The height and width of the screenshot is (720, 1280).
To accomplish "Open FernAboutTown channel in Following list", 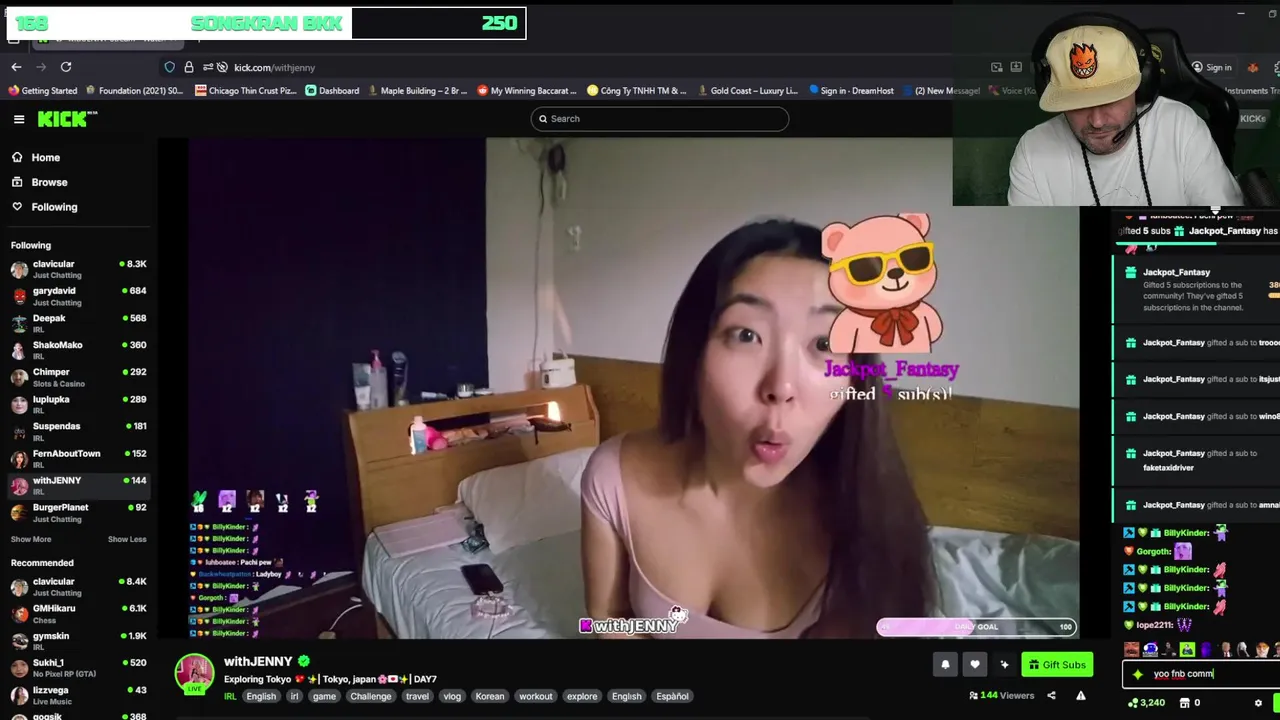I will pyautogui.click(x=78, y=458).
